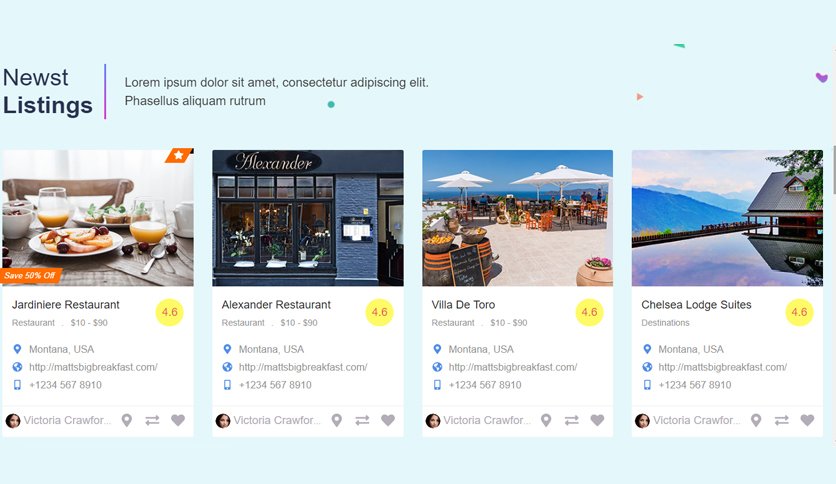Screen dimensions: 836x484
Task: Click compare arrows on Chelsea Lodge Suites card
Action: point(782,421)
